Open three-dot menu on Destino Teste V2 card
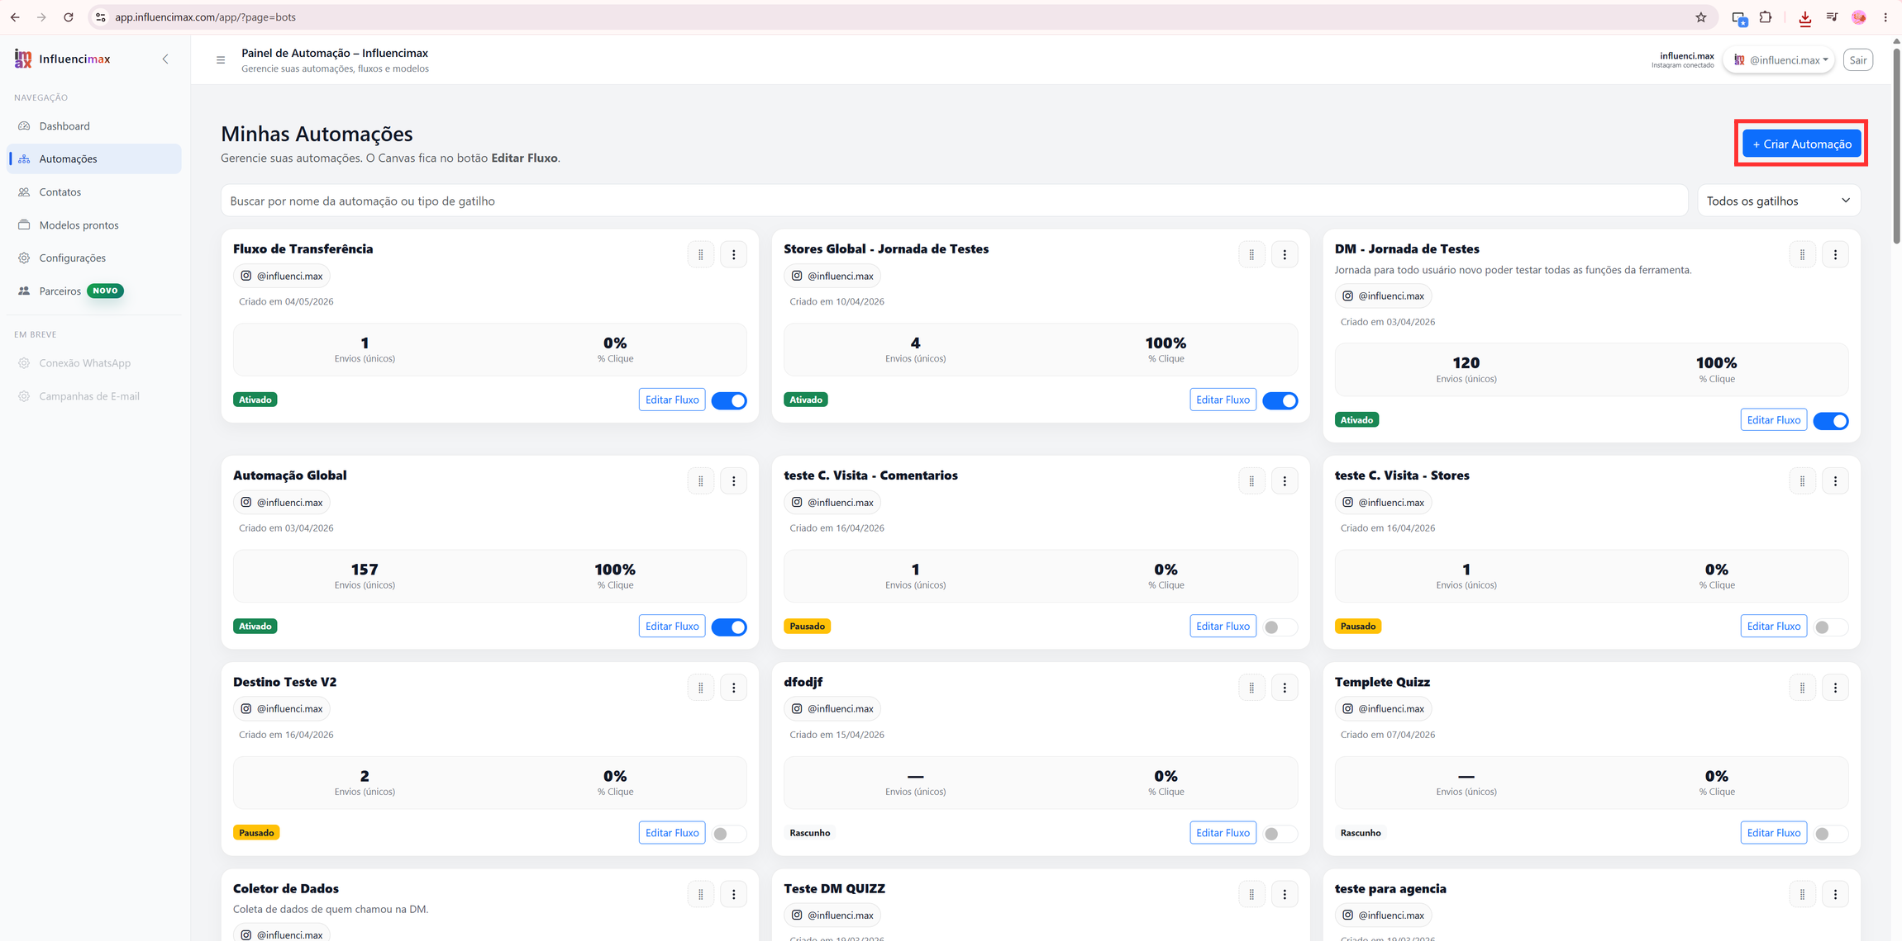The width and height of the screenshot is (1902, 941). coord(734,688)
